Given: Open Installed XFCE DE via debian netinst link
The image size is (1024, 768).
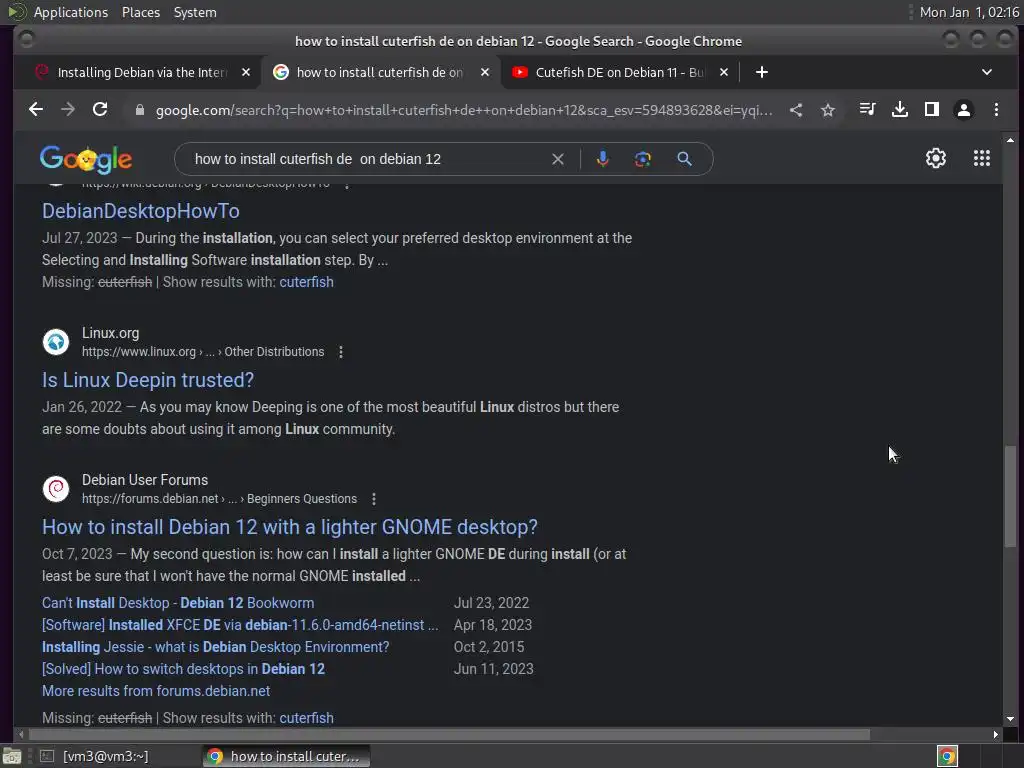Looking at the screenshot, I should pos(240,625).
